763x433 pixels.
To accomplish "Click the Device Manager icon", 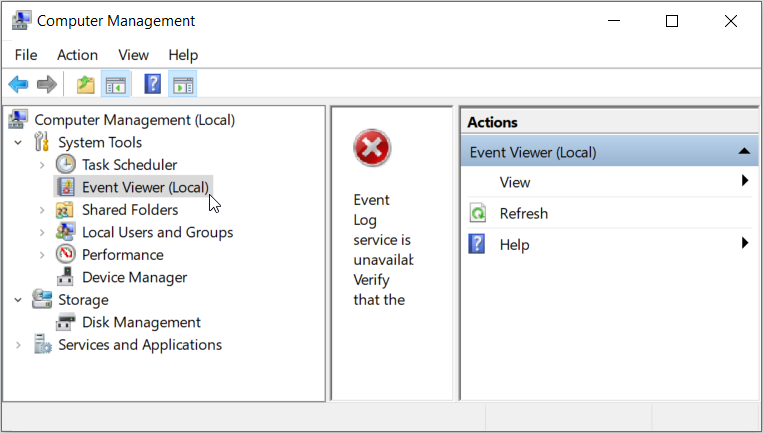I will [x=65, y=277].
